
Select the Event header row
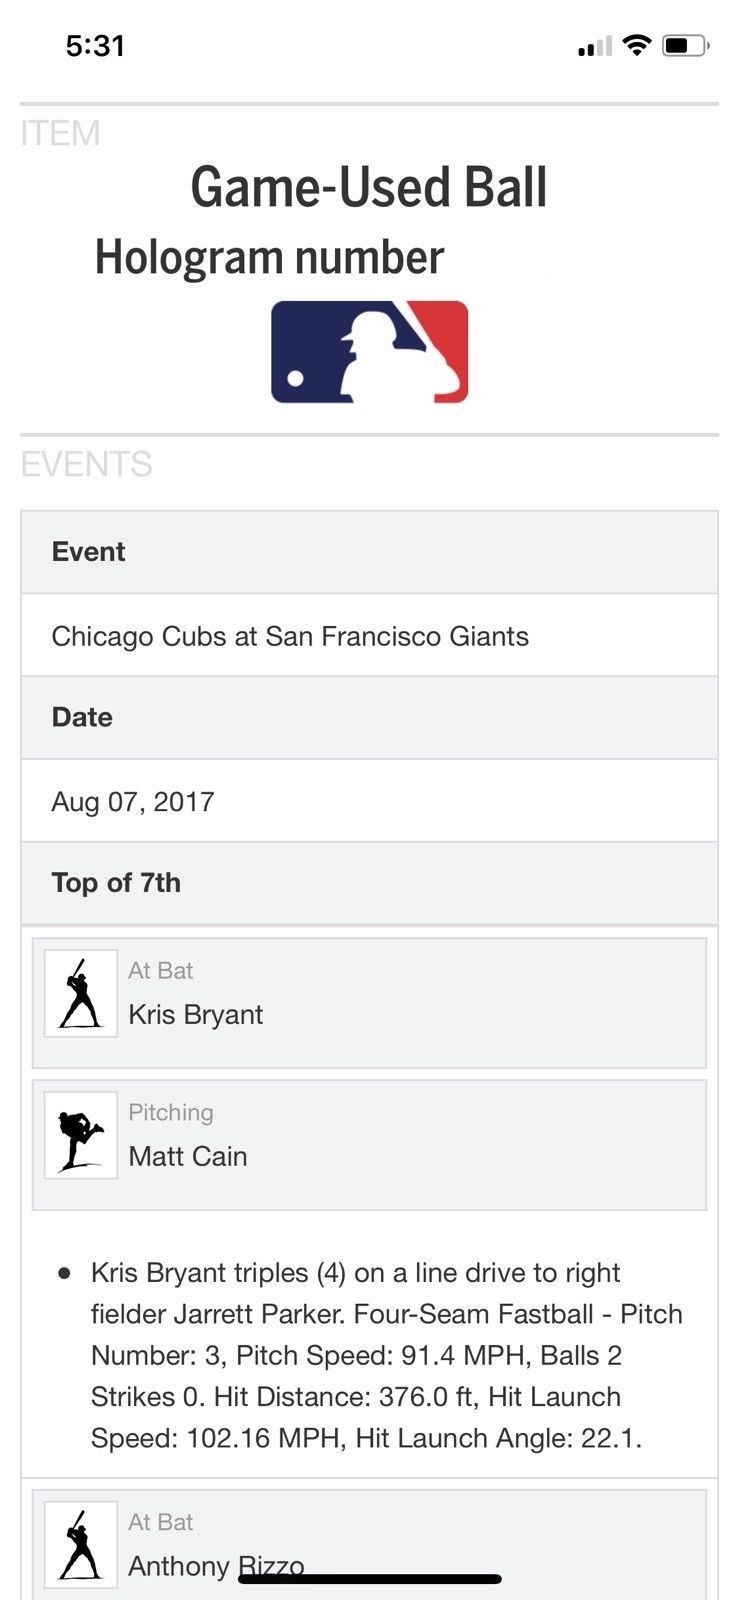pos(369,552)
